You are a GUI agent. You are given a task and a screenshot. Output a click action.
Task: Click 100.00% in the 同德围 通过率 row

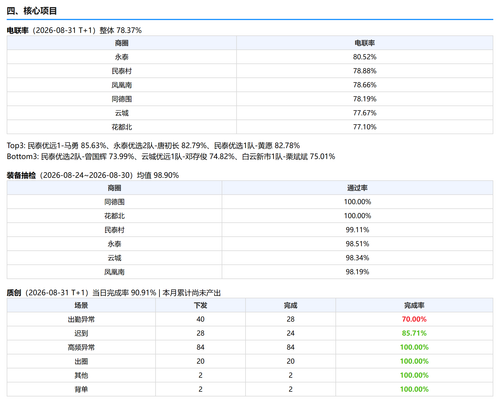(357, 202)
